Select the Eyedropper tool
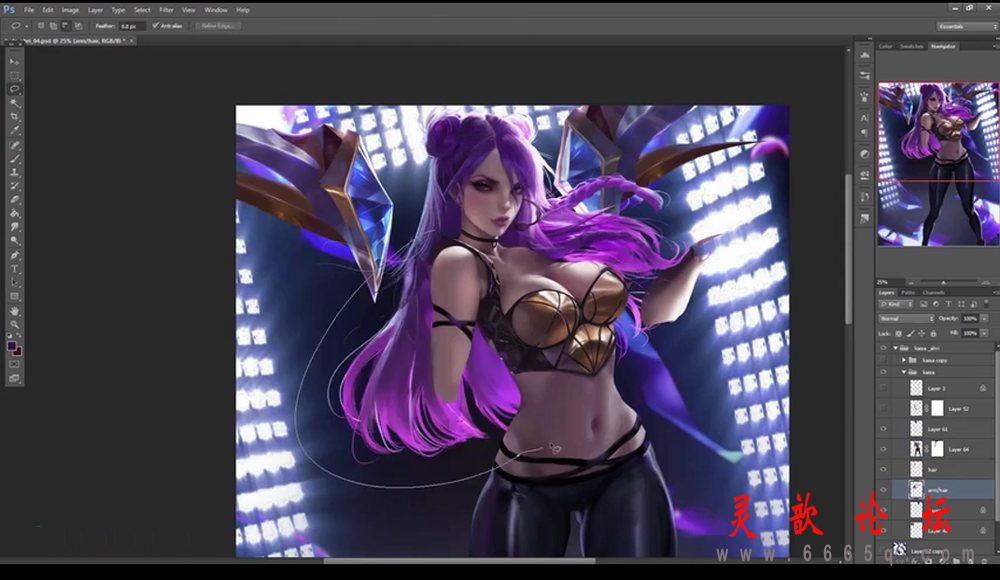The width and height of the screenshot is (1000, 580). click(14, 131)
